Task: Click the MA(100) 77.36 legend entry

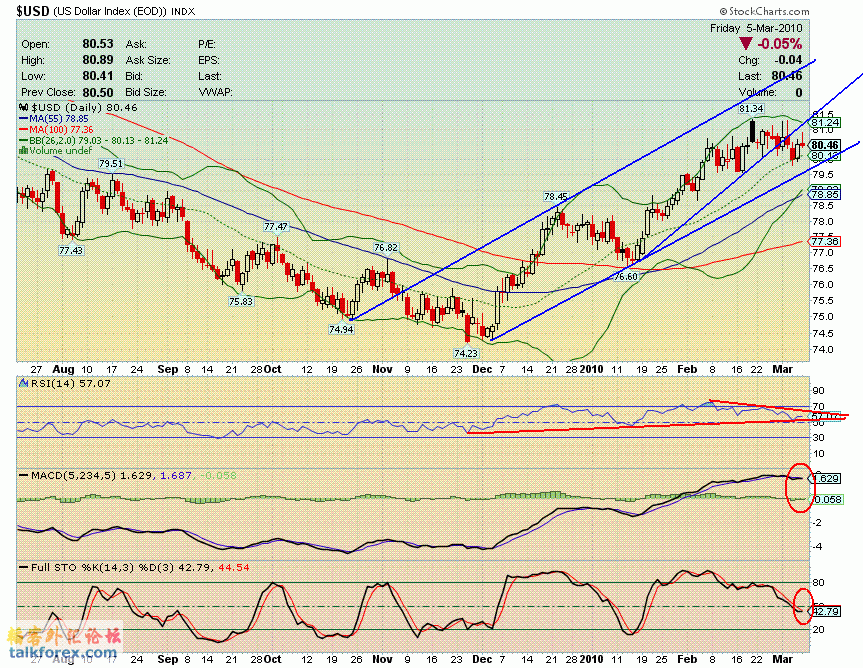Action: point(56,129)
